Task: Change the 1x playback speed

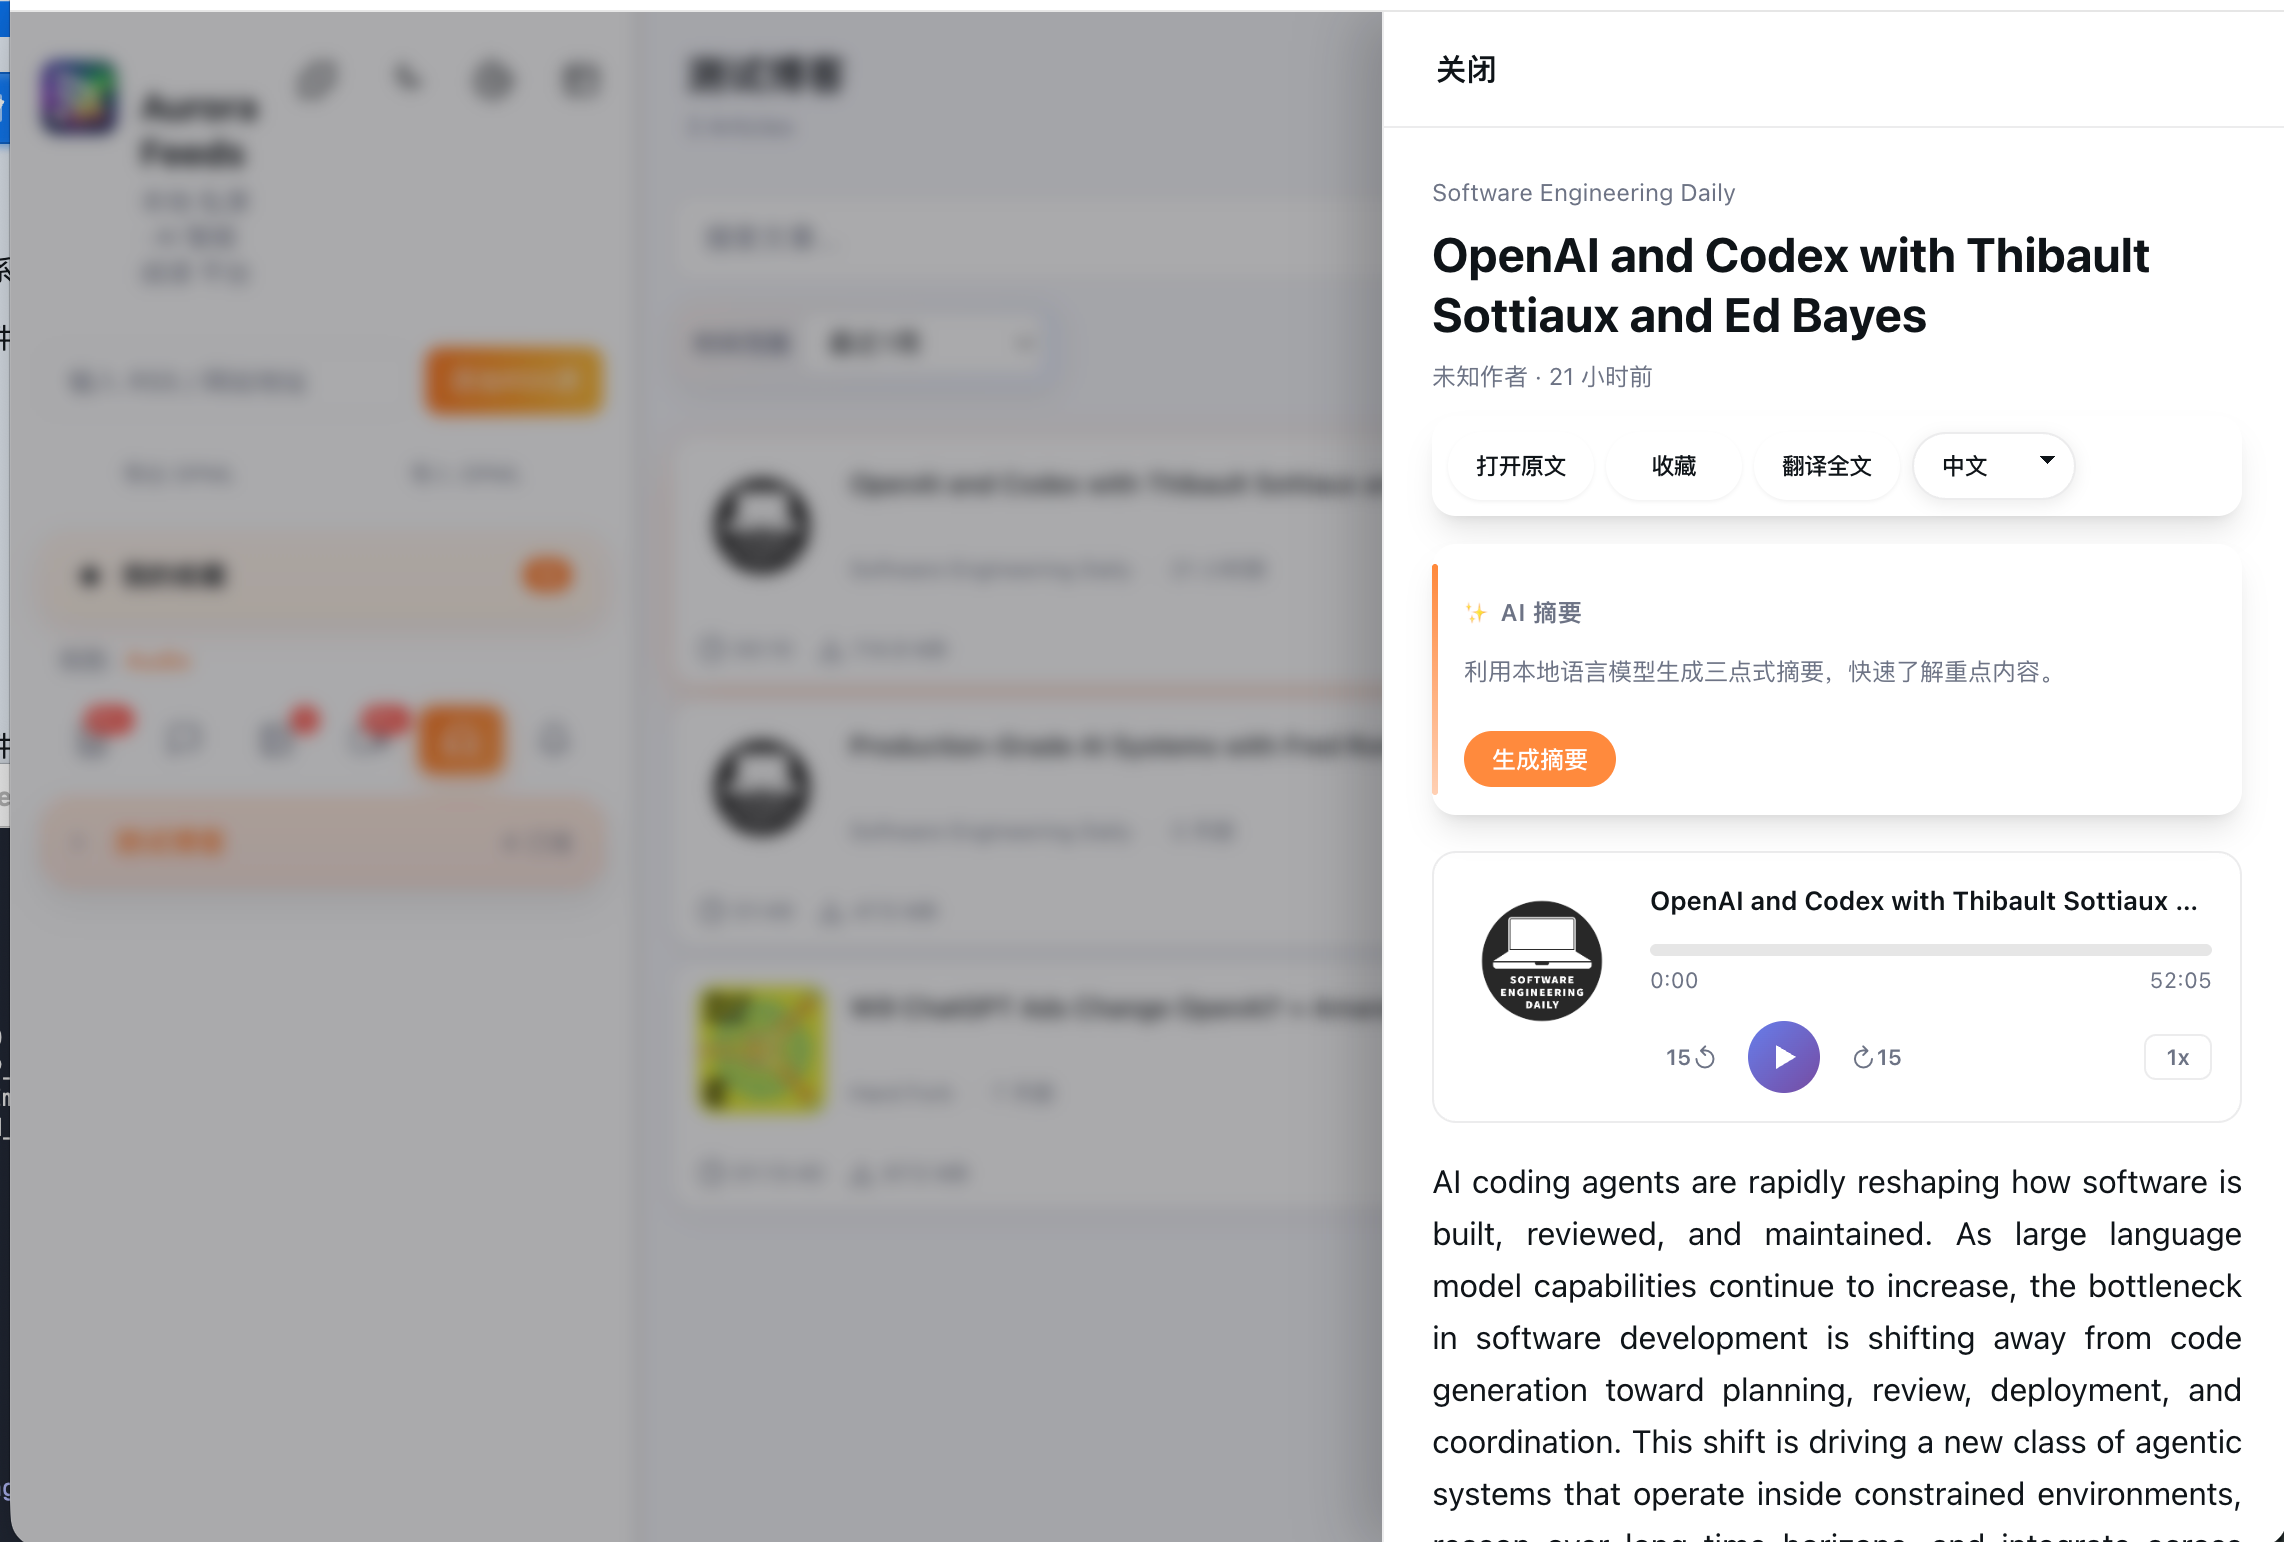Action: (x=2177, y=1057)
